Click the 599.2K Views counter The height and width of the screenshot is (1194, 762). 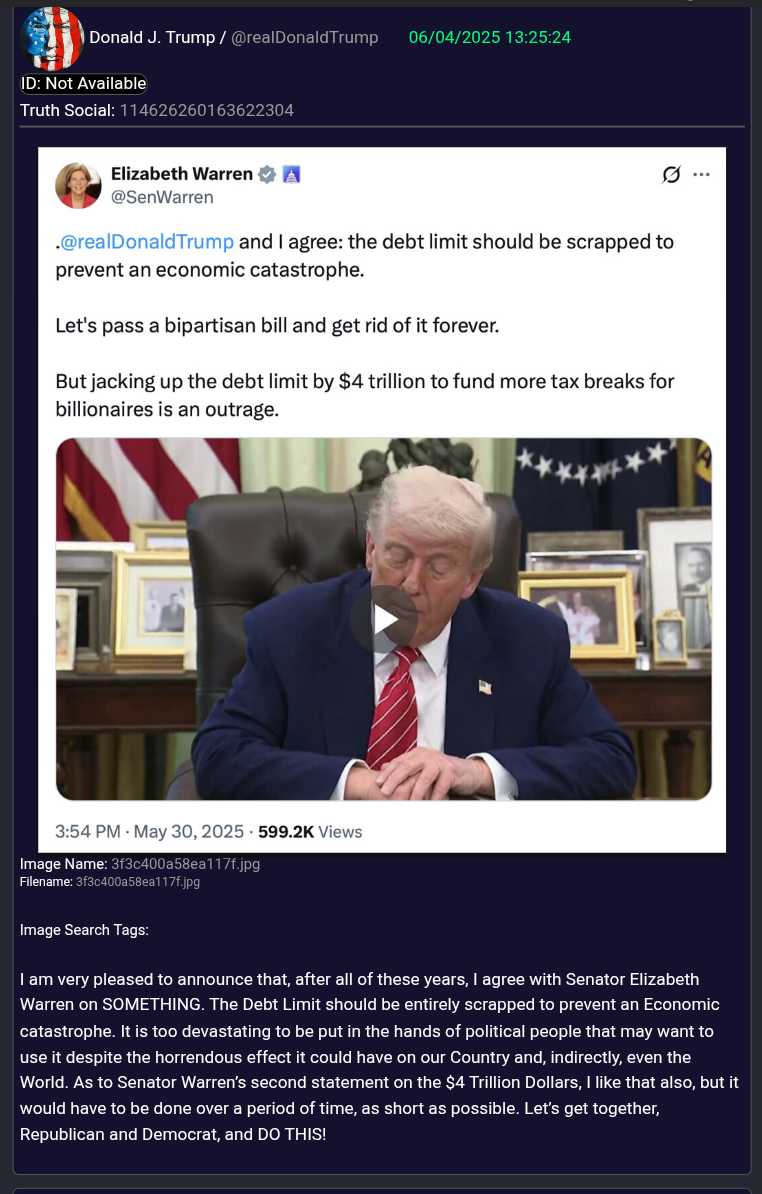click(310, 832)
